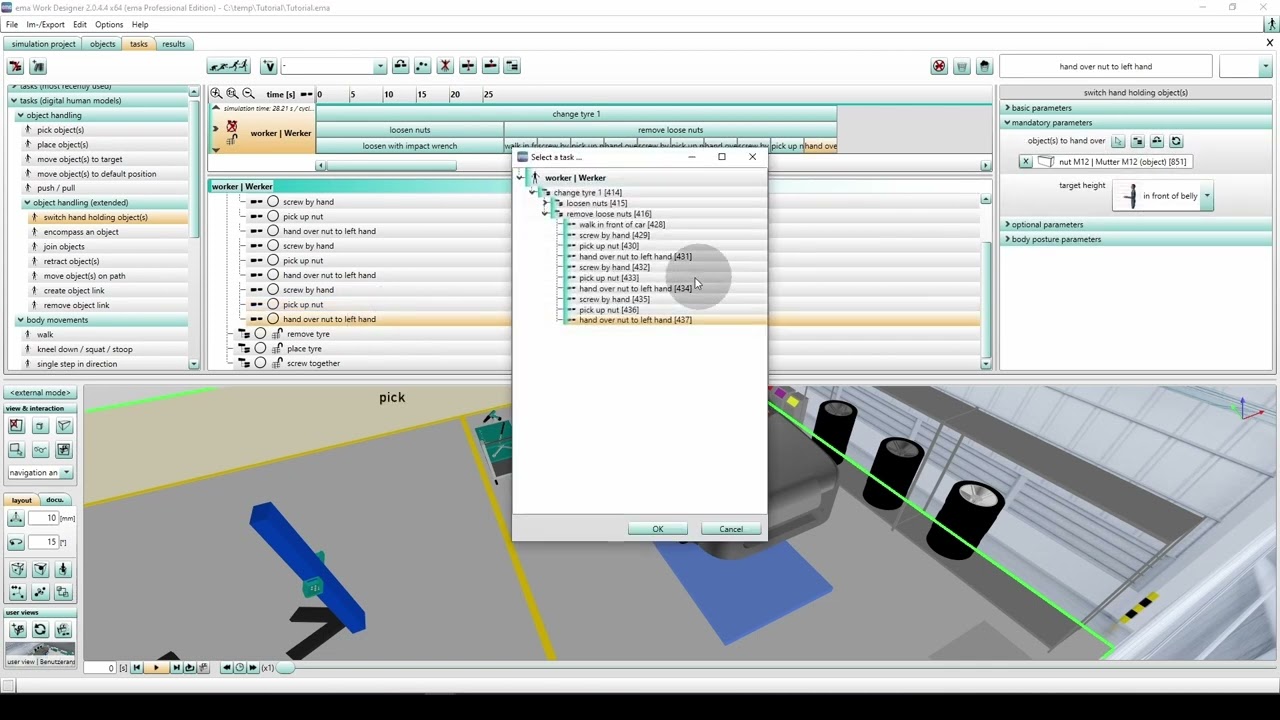Viewport: 1280px width, 720px height.
Task: Zoom in on the timeline
Action: [x=216, y=93]
